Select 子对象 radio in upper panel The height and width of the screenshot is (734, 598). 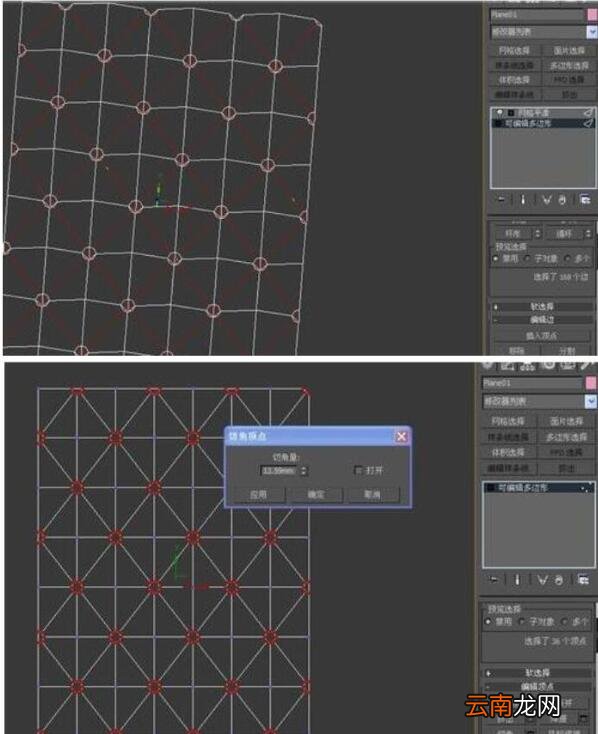click(528, 258)
